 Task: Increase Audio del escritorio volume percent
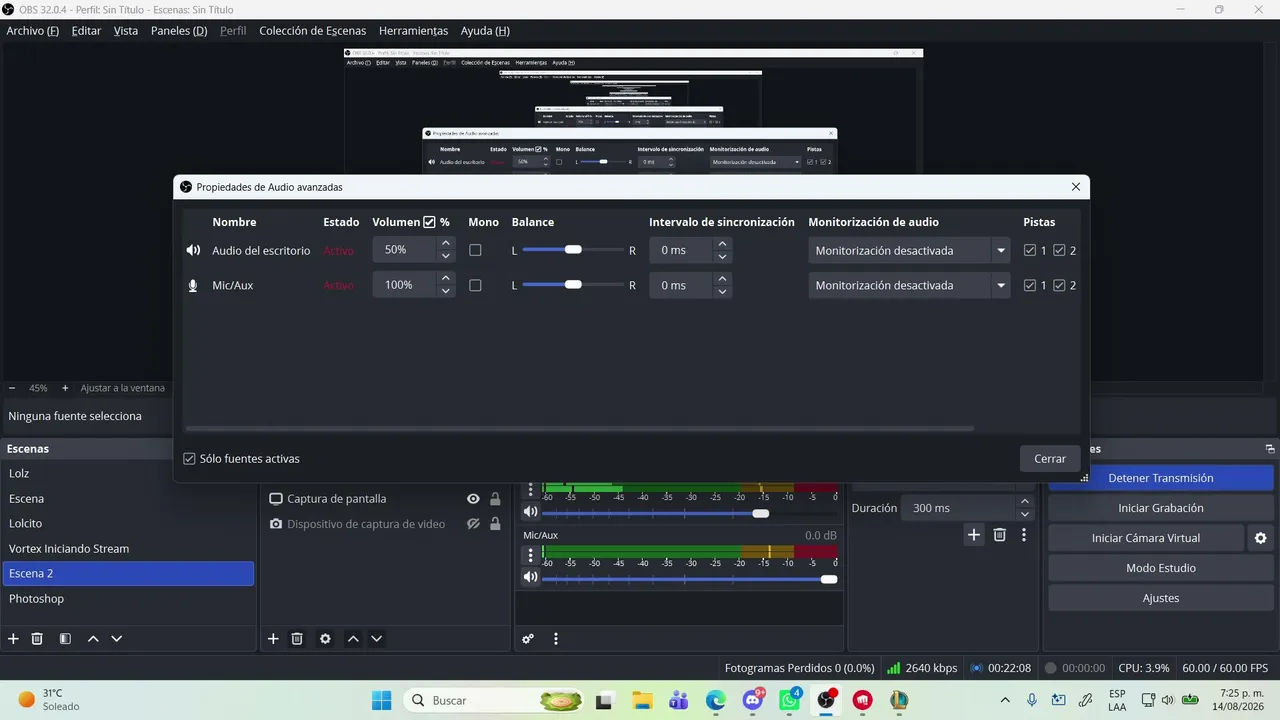tap(446, 244)
